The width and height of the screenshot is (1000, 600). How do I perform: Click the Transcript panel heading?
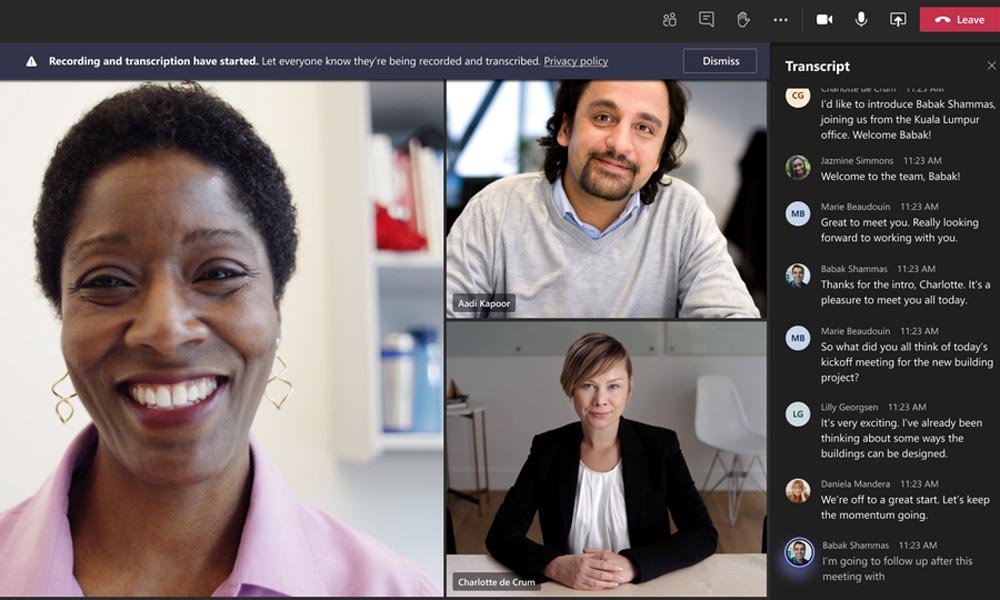pyautogui.click(x=817, y=66)
